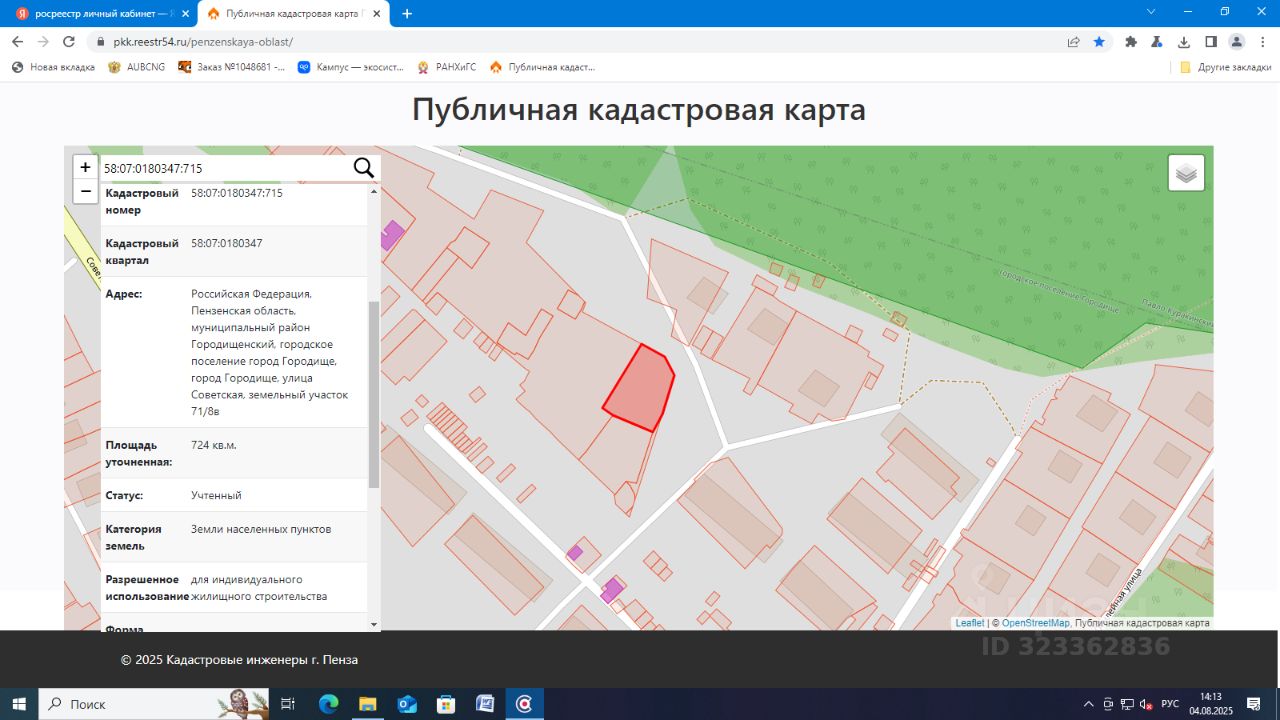Open the Новая вкладка bookmark
The width and height of the screenshot is (1280, 720).
tap(53, 67)
